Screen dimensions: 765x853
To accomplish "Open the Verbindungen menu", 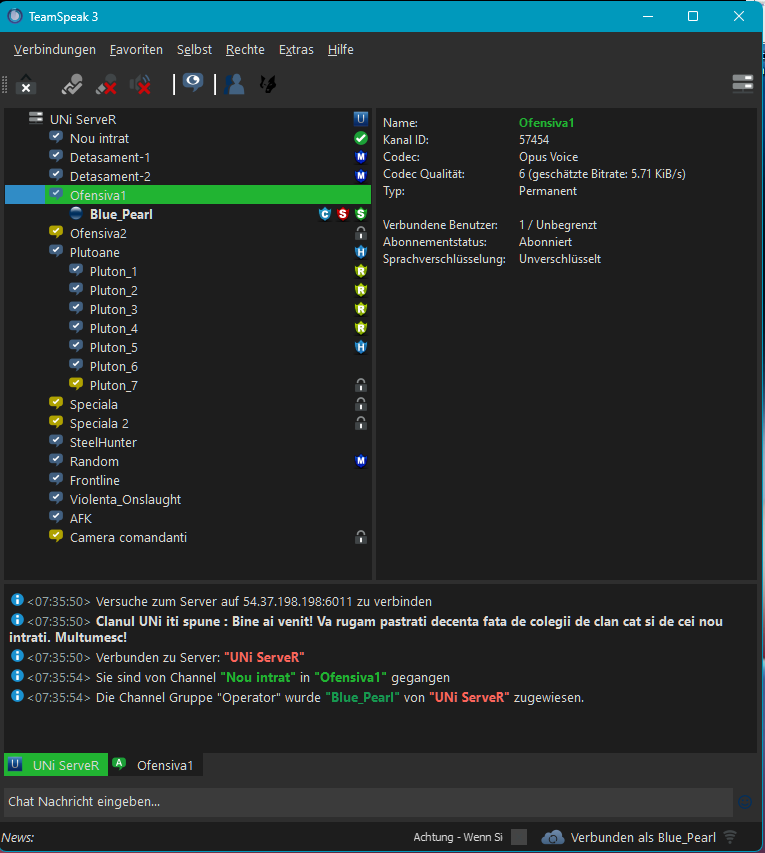I will pos(54,50).
